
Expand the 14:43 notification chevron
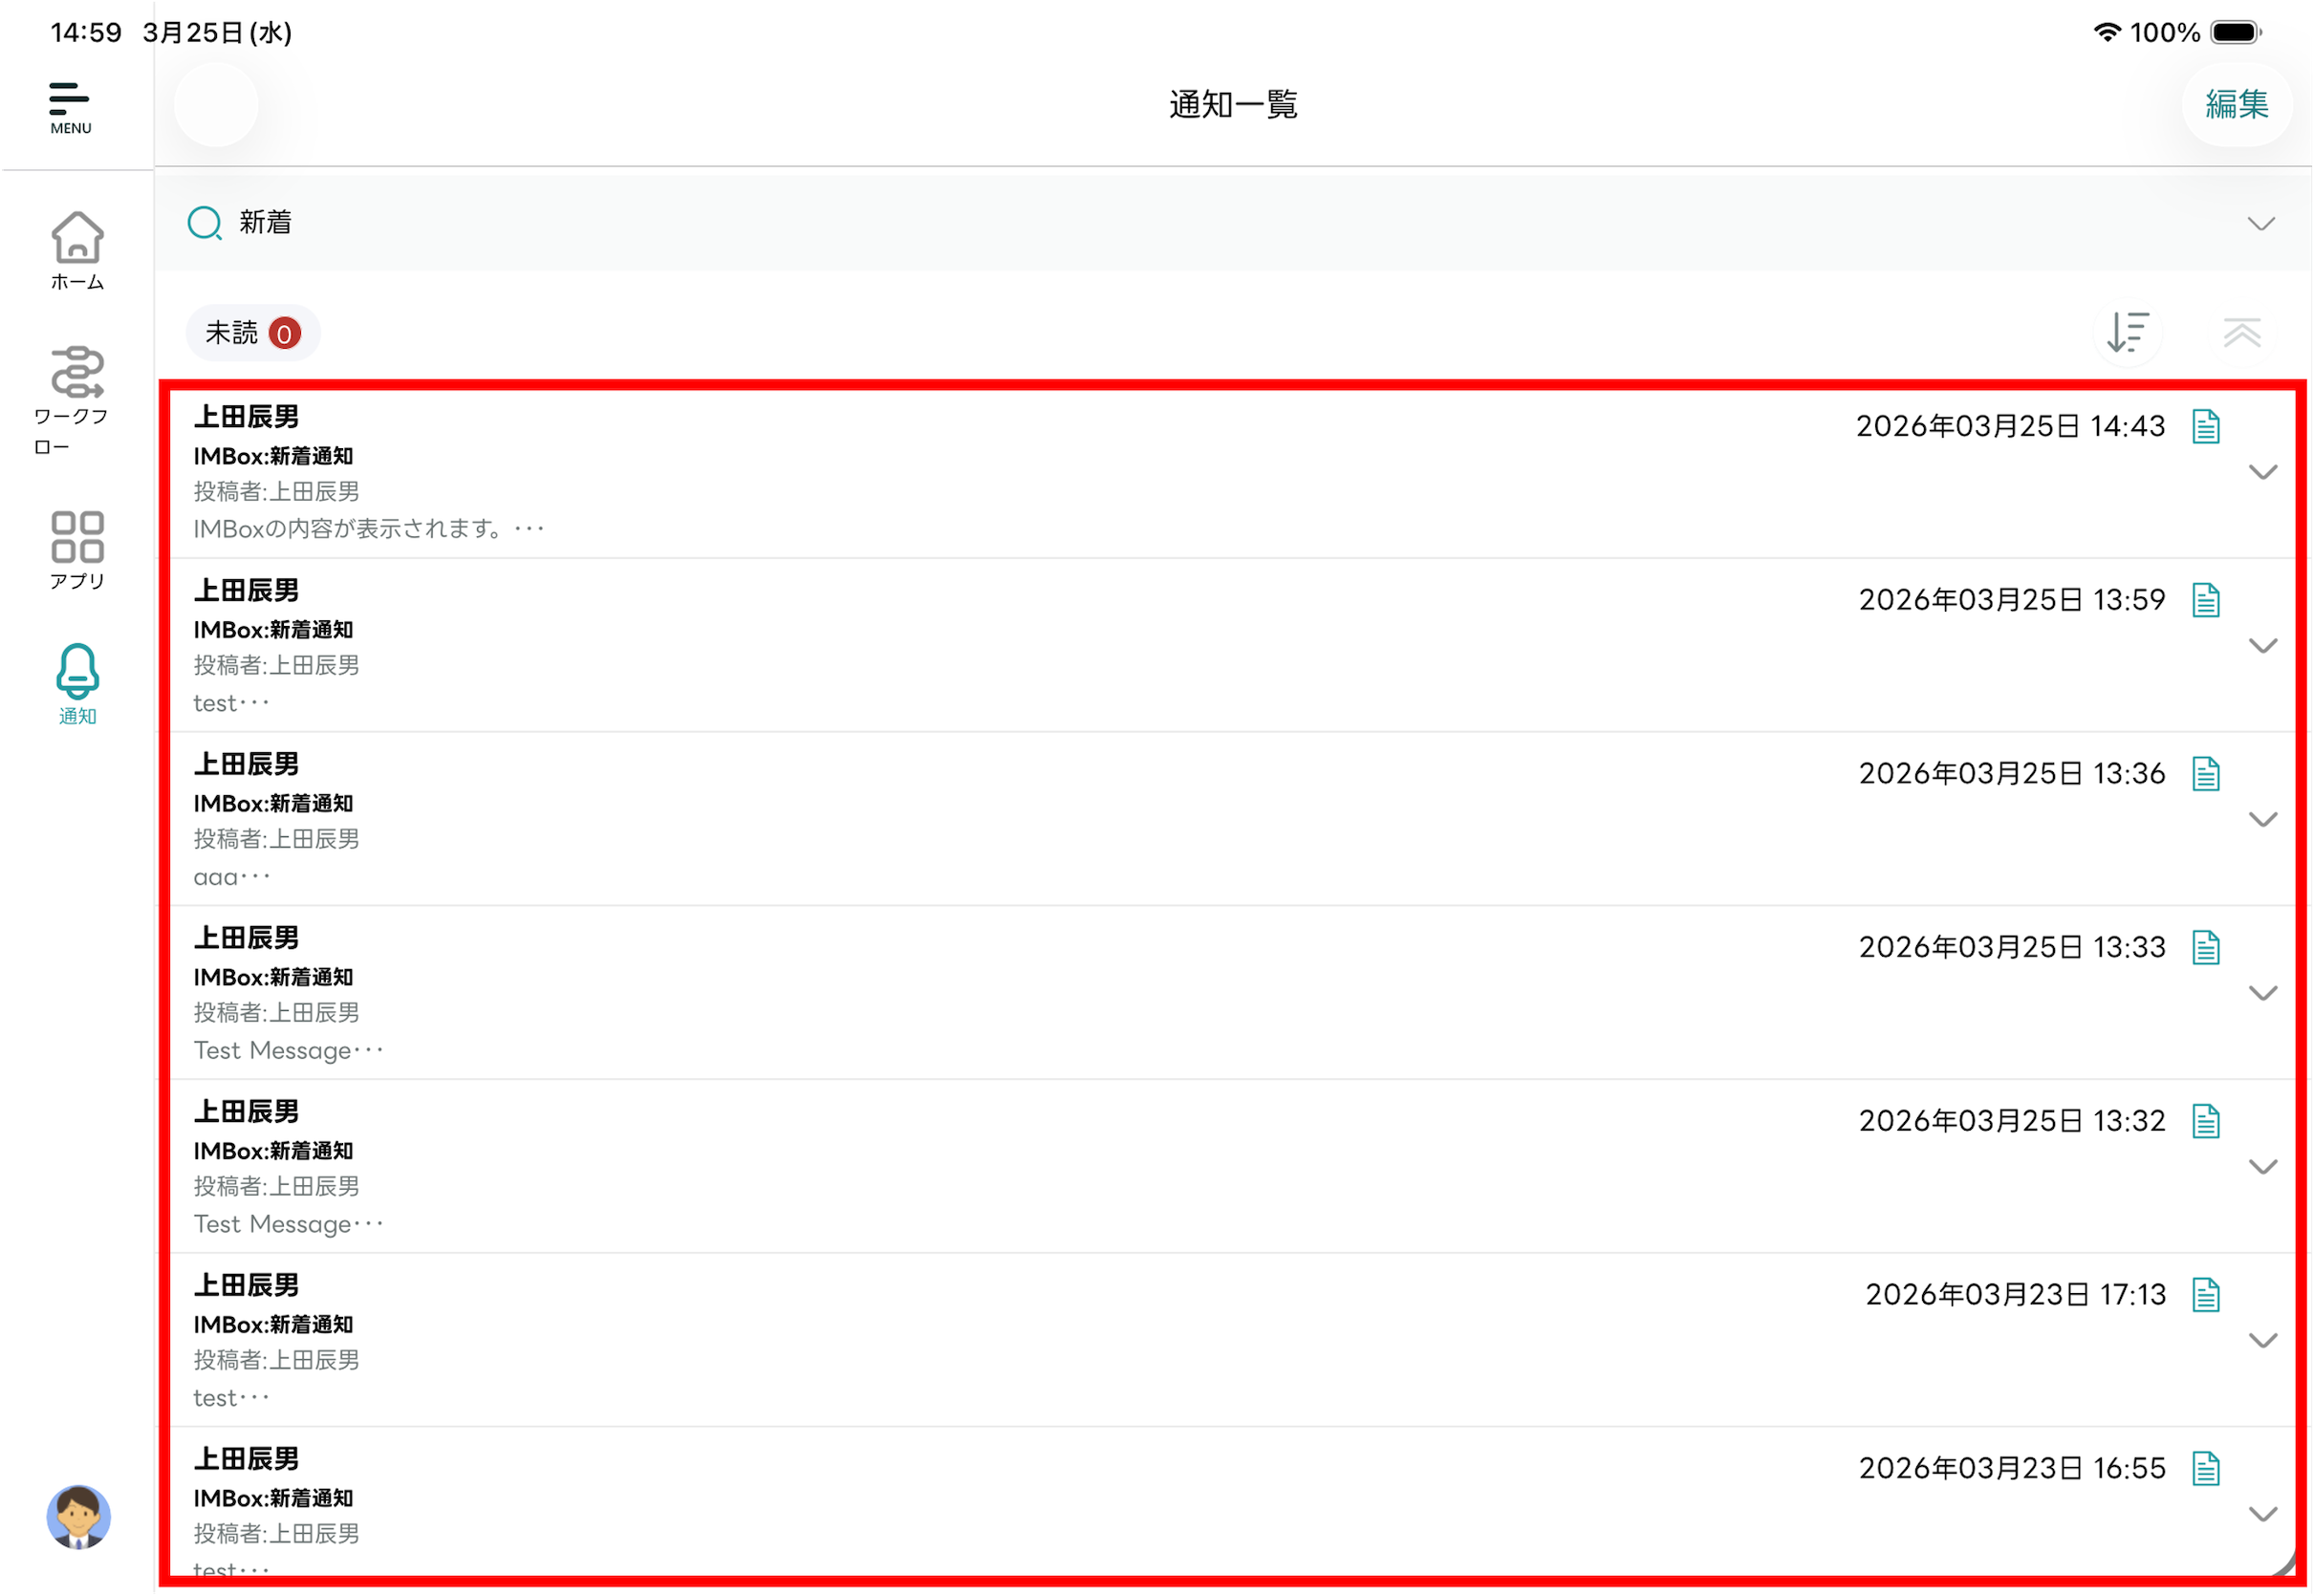pyautogui.click(x=2262, y=472)
